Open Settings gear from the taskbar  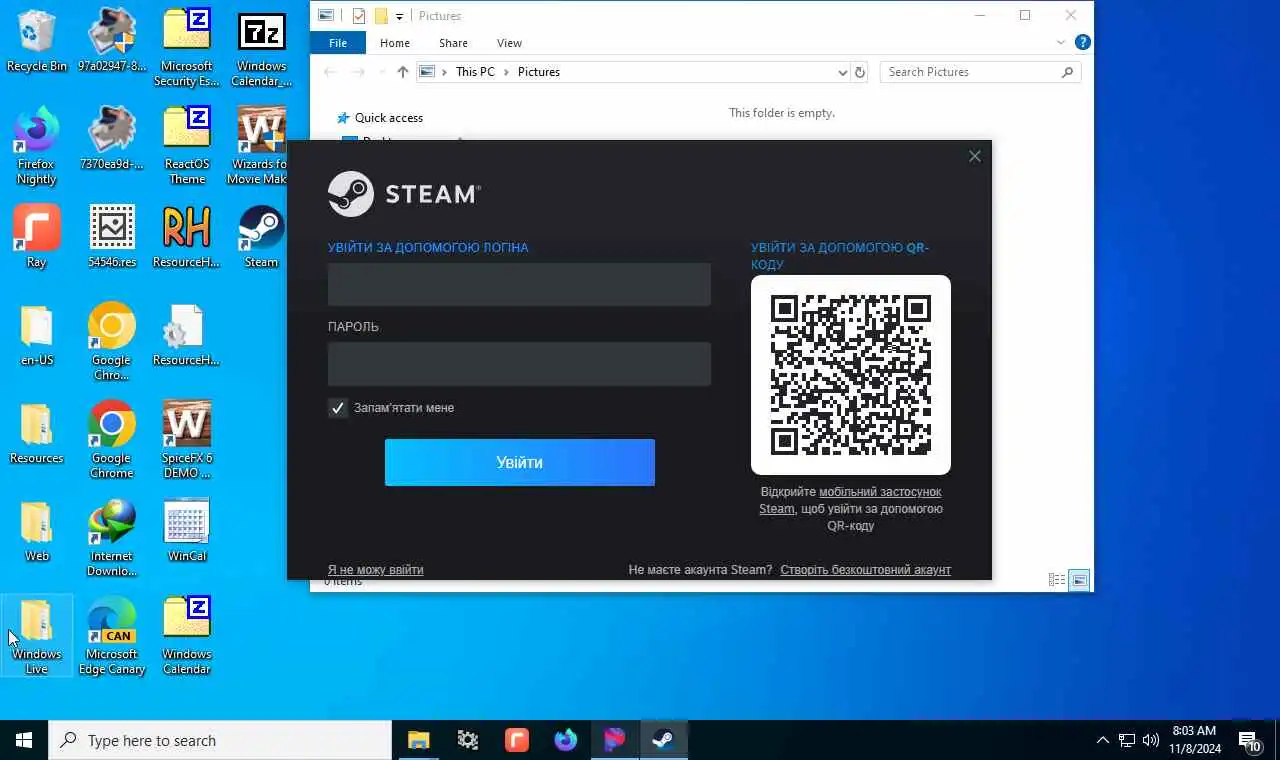[467, 740]
